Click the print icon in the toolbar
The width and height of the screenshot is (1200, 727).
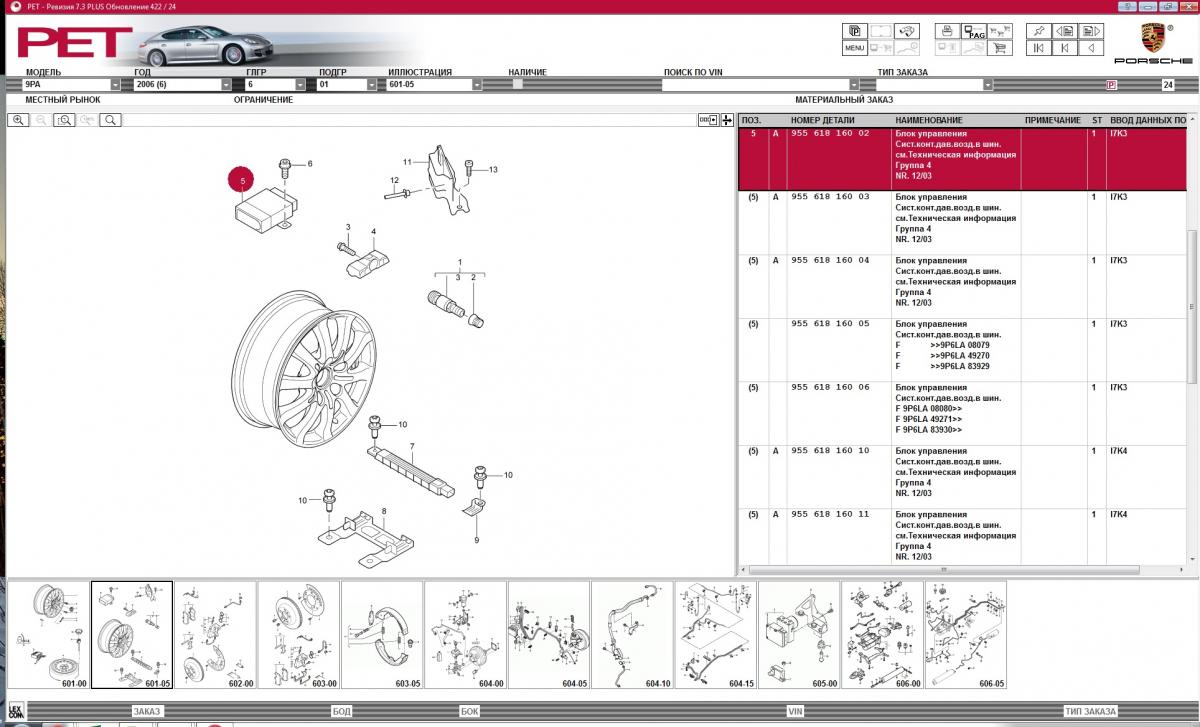pos(945,31)
